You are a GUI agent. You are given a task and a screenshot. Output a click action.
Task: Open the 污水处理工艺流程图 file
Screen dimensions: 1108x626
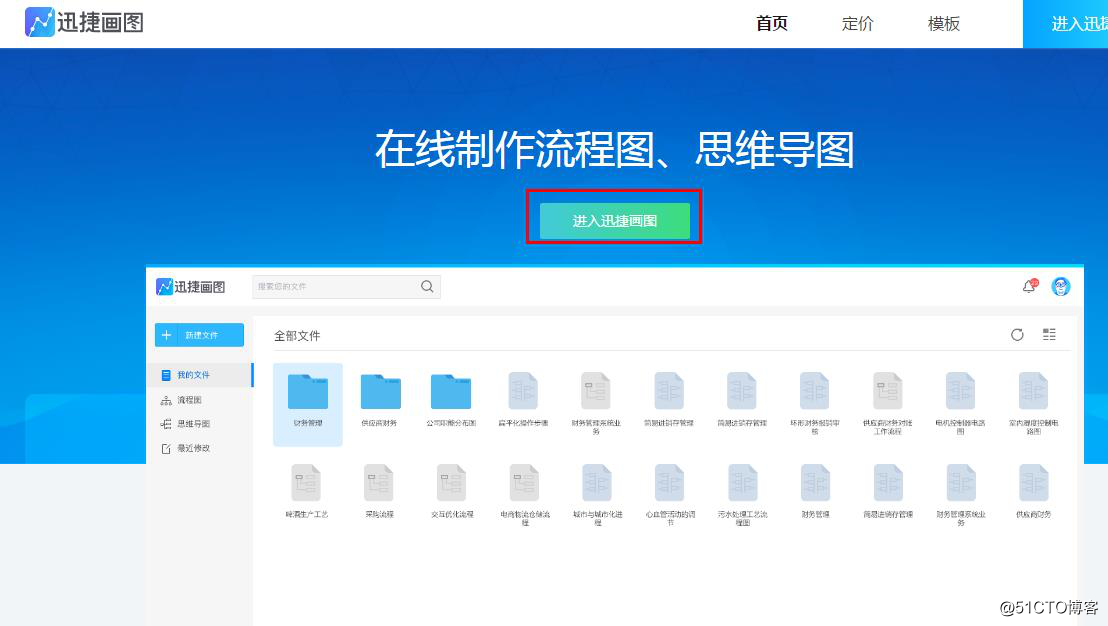743,495
